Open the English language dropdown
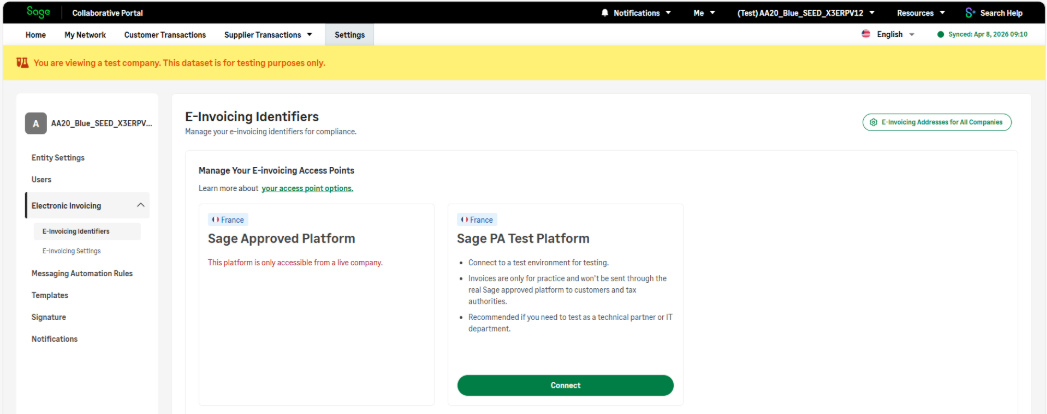Screen dimensions: 1047x414 click(895, 34)
